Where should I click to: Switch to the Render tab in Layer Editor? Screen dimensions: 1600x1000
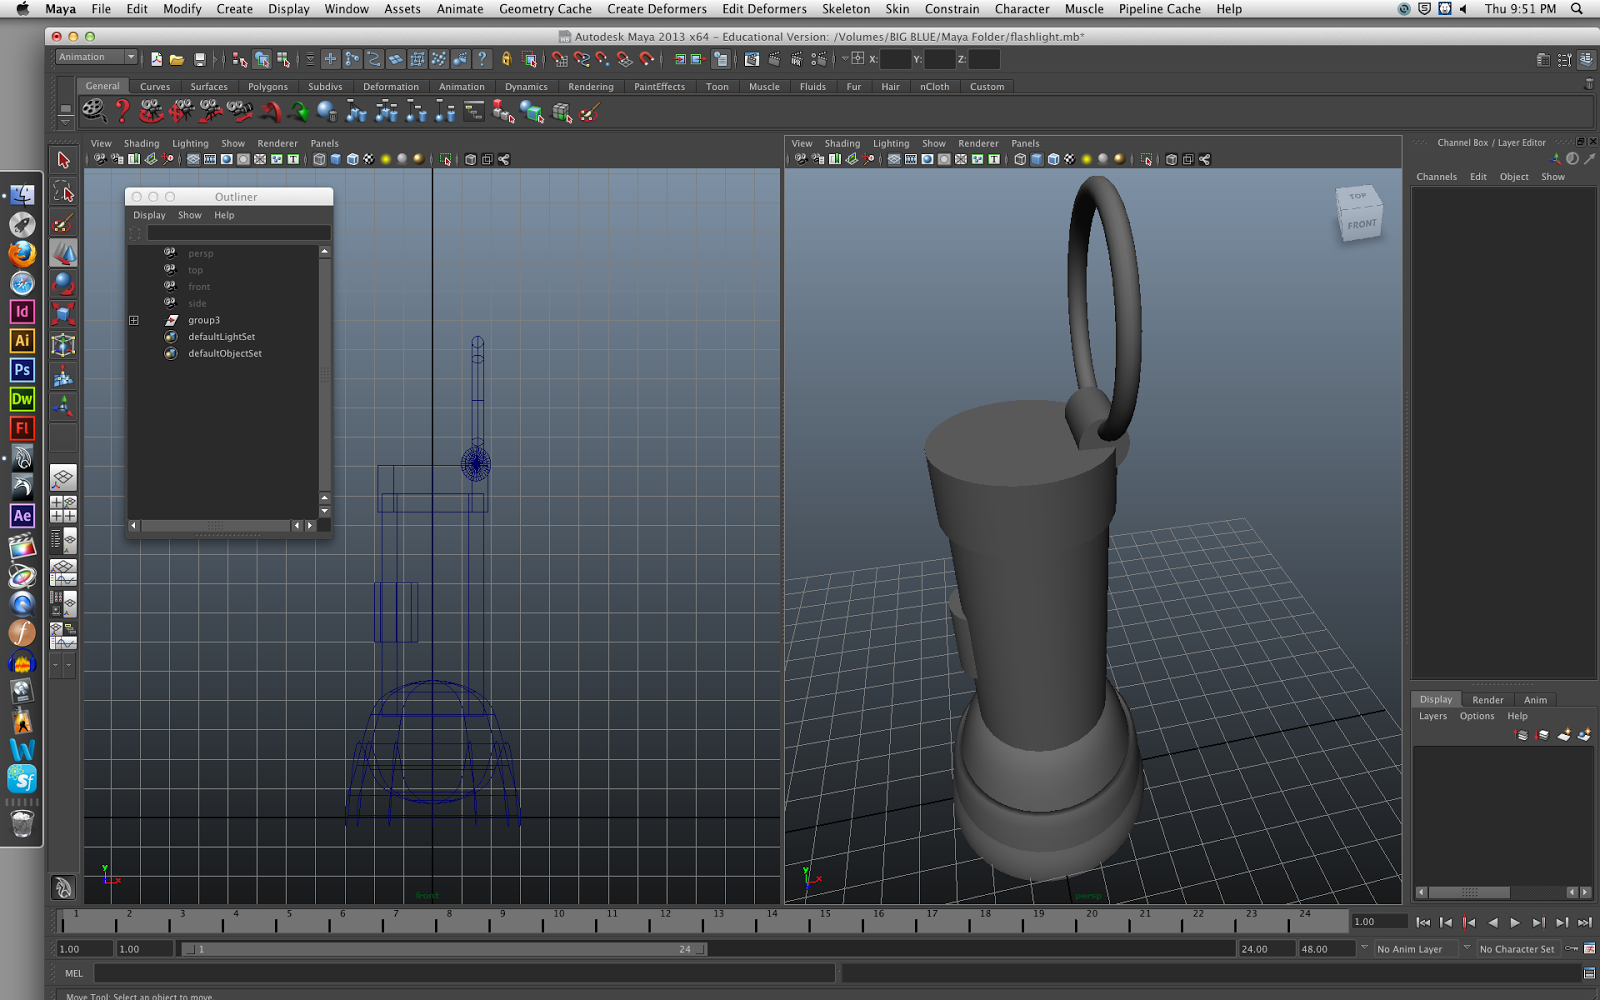(x=1487, y=699)
